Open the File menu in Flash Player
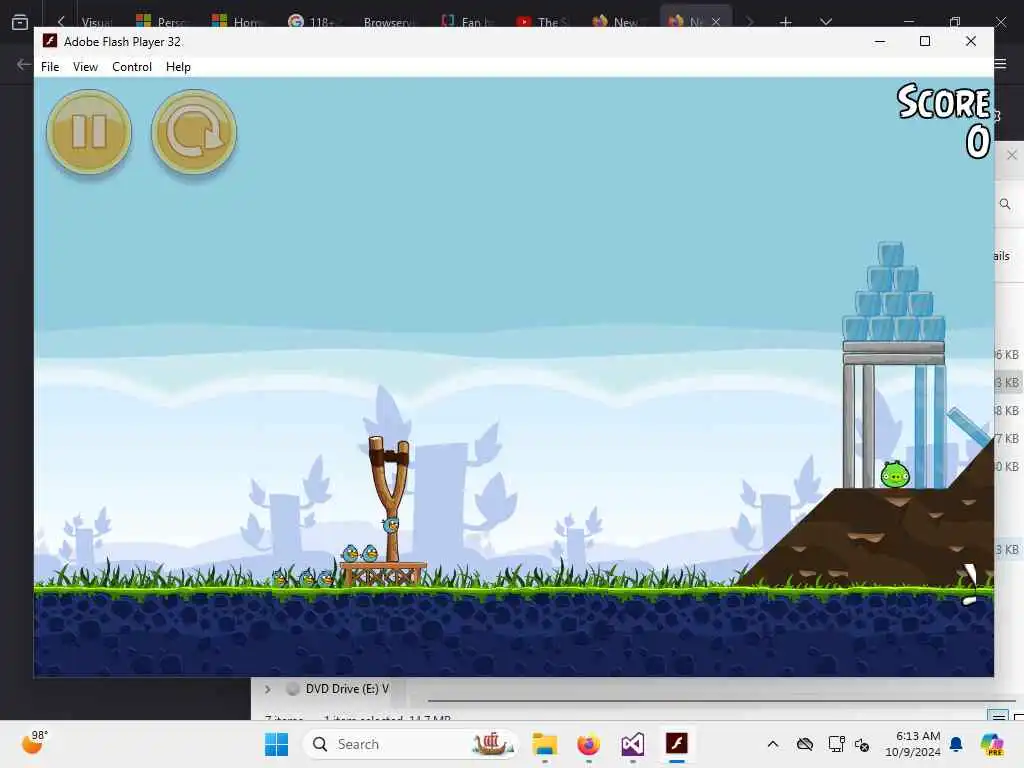Viewport: 1024px width, 768px height. 50,67
